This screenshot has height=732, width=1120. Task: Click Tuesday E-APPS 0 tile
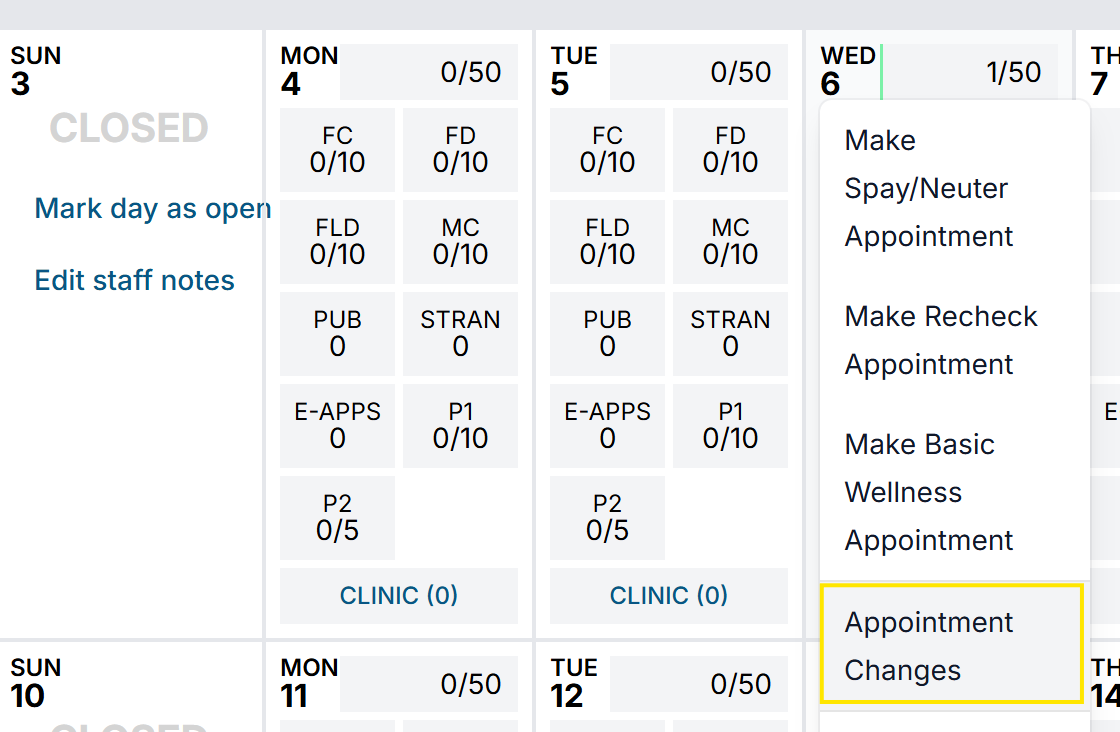click(x=607, y=426)
